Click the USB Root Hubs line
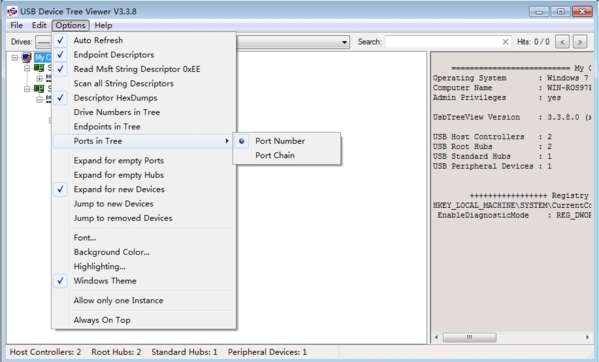This screenshot has height=362, width=599. (x=492, y=147)
